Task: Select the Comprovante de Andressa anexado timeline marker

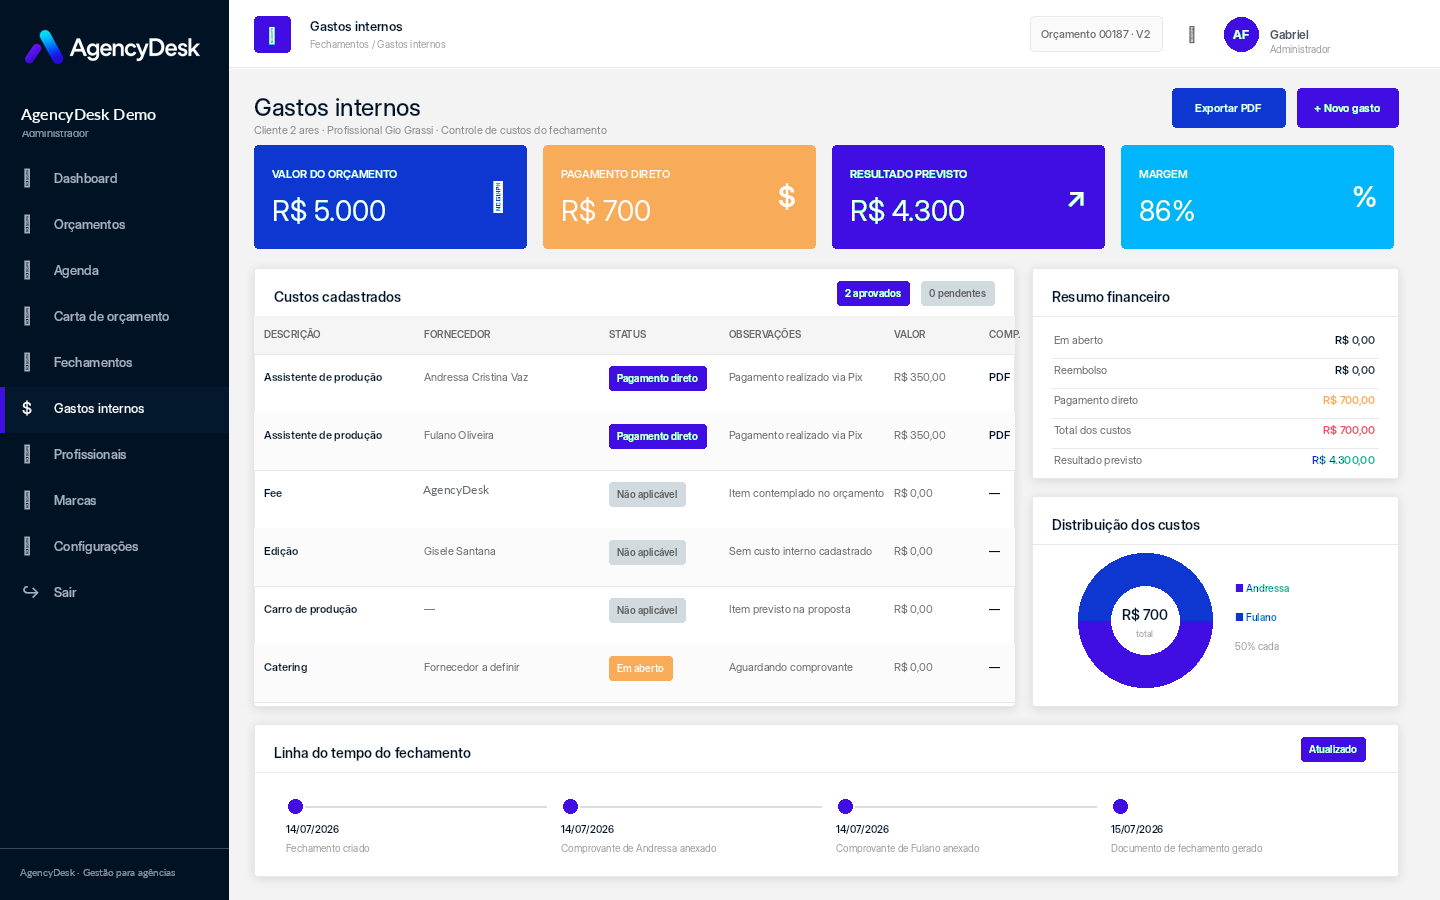Action: (570, 807)
